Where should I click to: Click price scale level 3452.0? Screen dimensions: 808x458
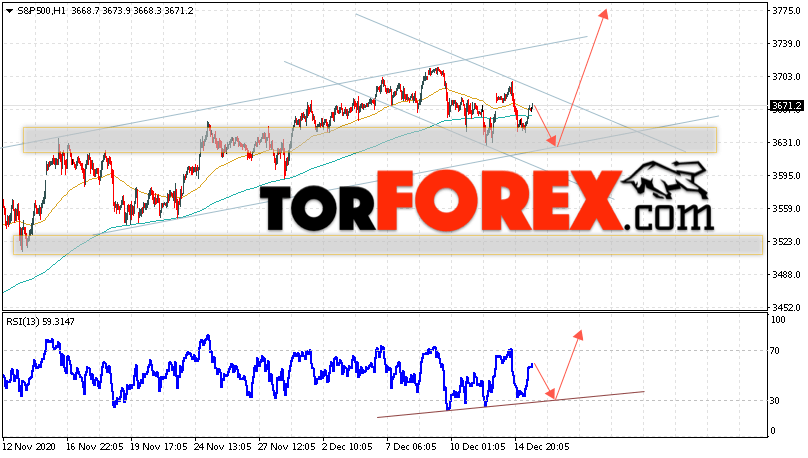pos(786,308)
